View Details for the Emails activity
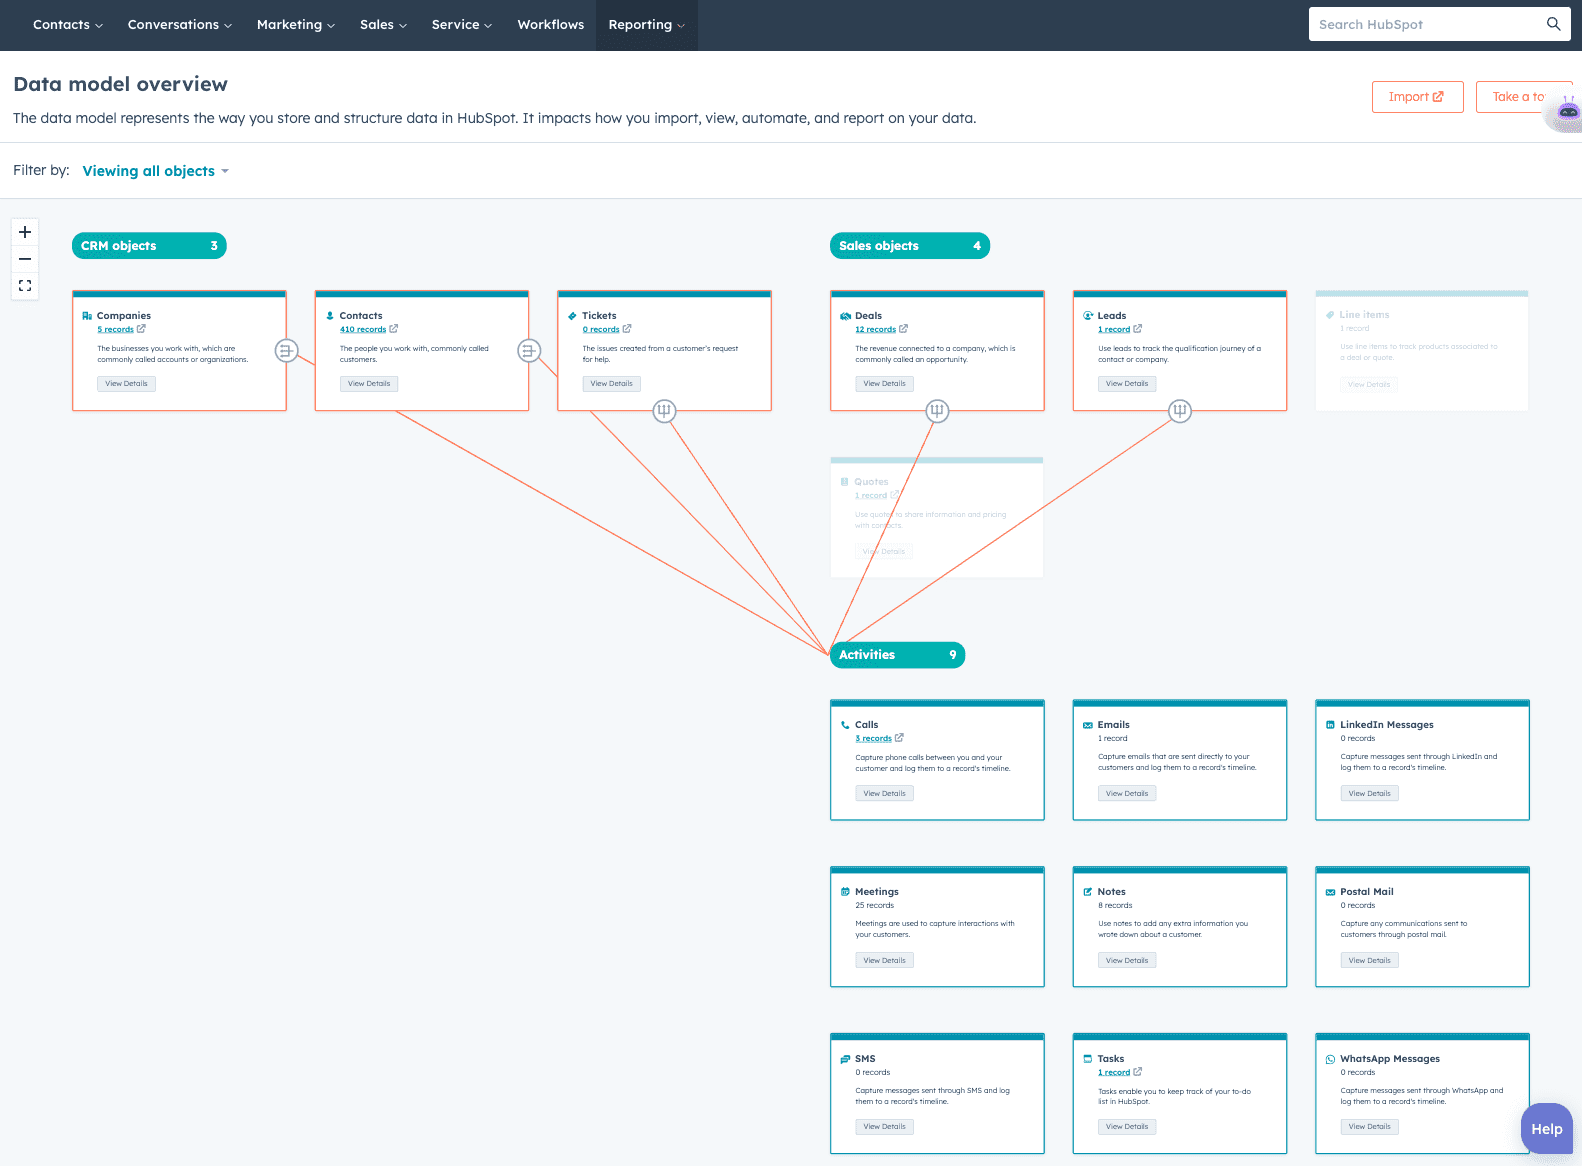This screenshot has width=1582, height=1166. coord(1127,794)
